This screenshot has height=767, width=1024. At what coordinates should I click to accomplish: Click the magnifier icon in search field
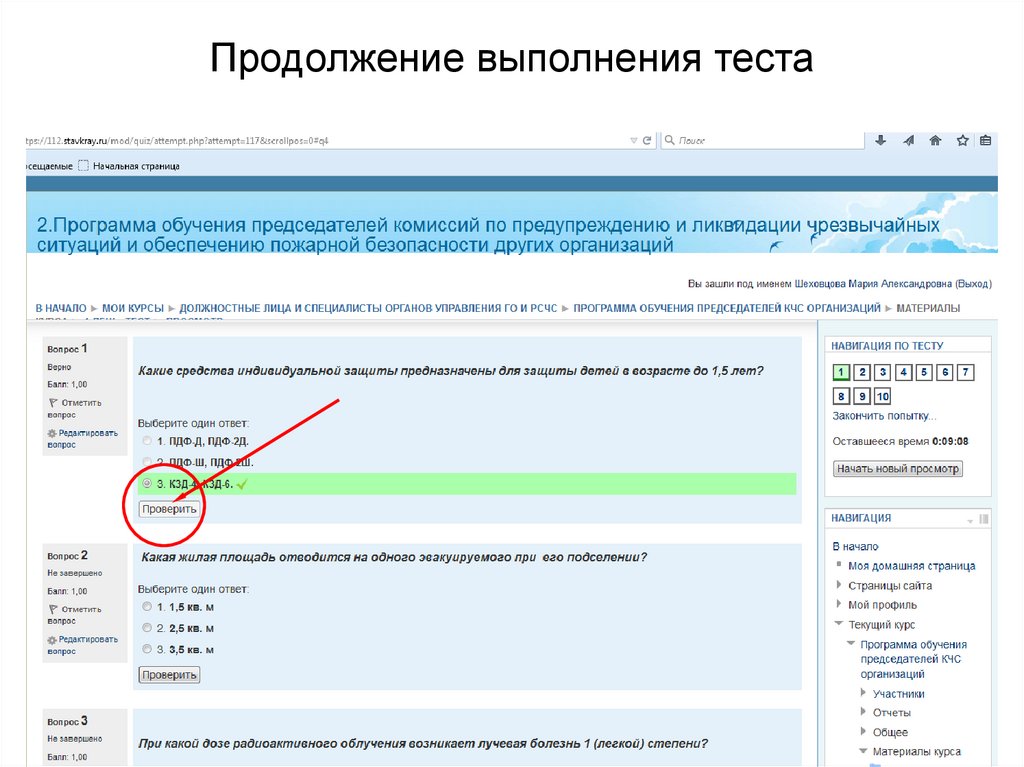pyautogui.click(x=668, y=140)
